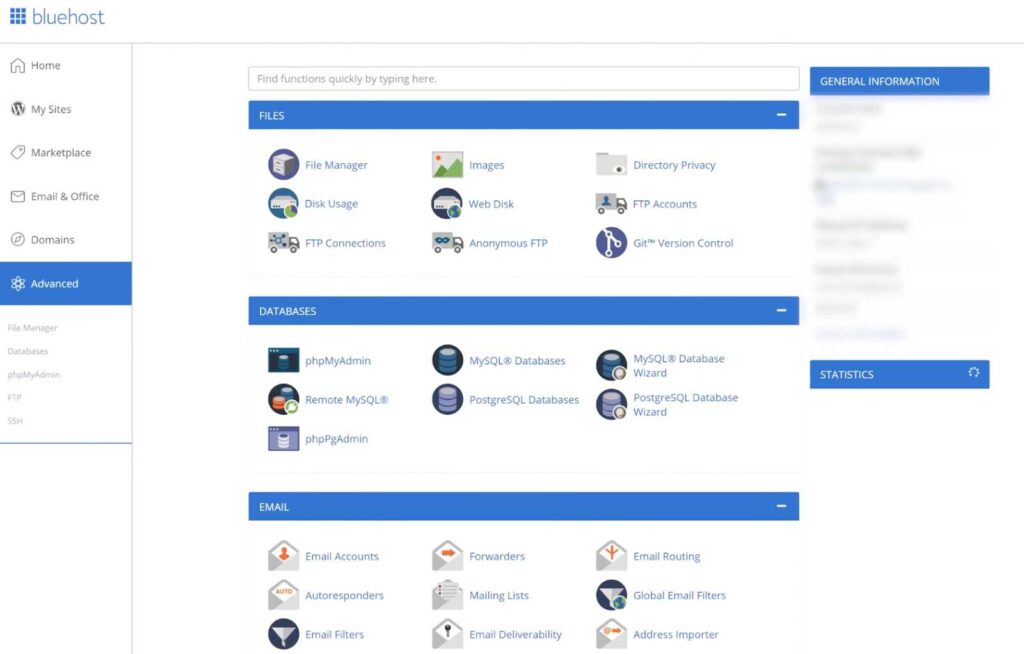
Task: Open Email & Office in the sidebar
Action: click(65, 197)
